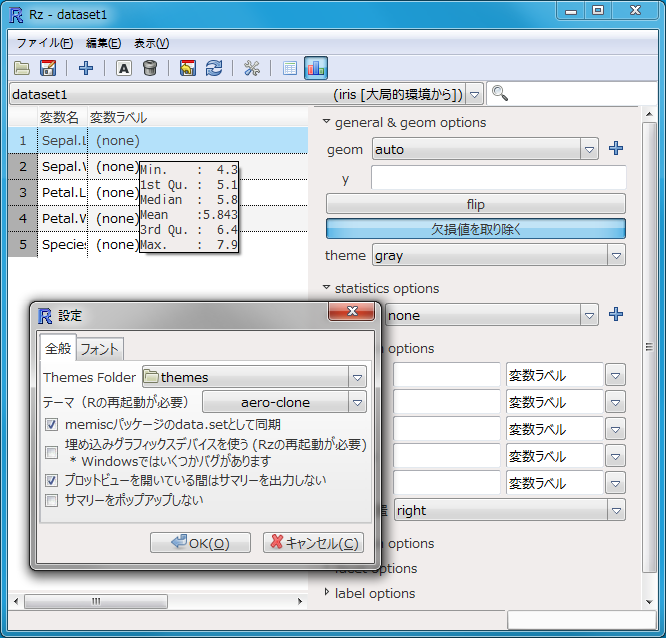Click the save dataset toolbar icon
666x638 pixels.
(x=48, y=68)
